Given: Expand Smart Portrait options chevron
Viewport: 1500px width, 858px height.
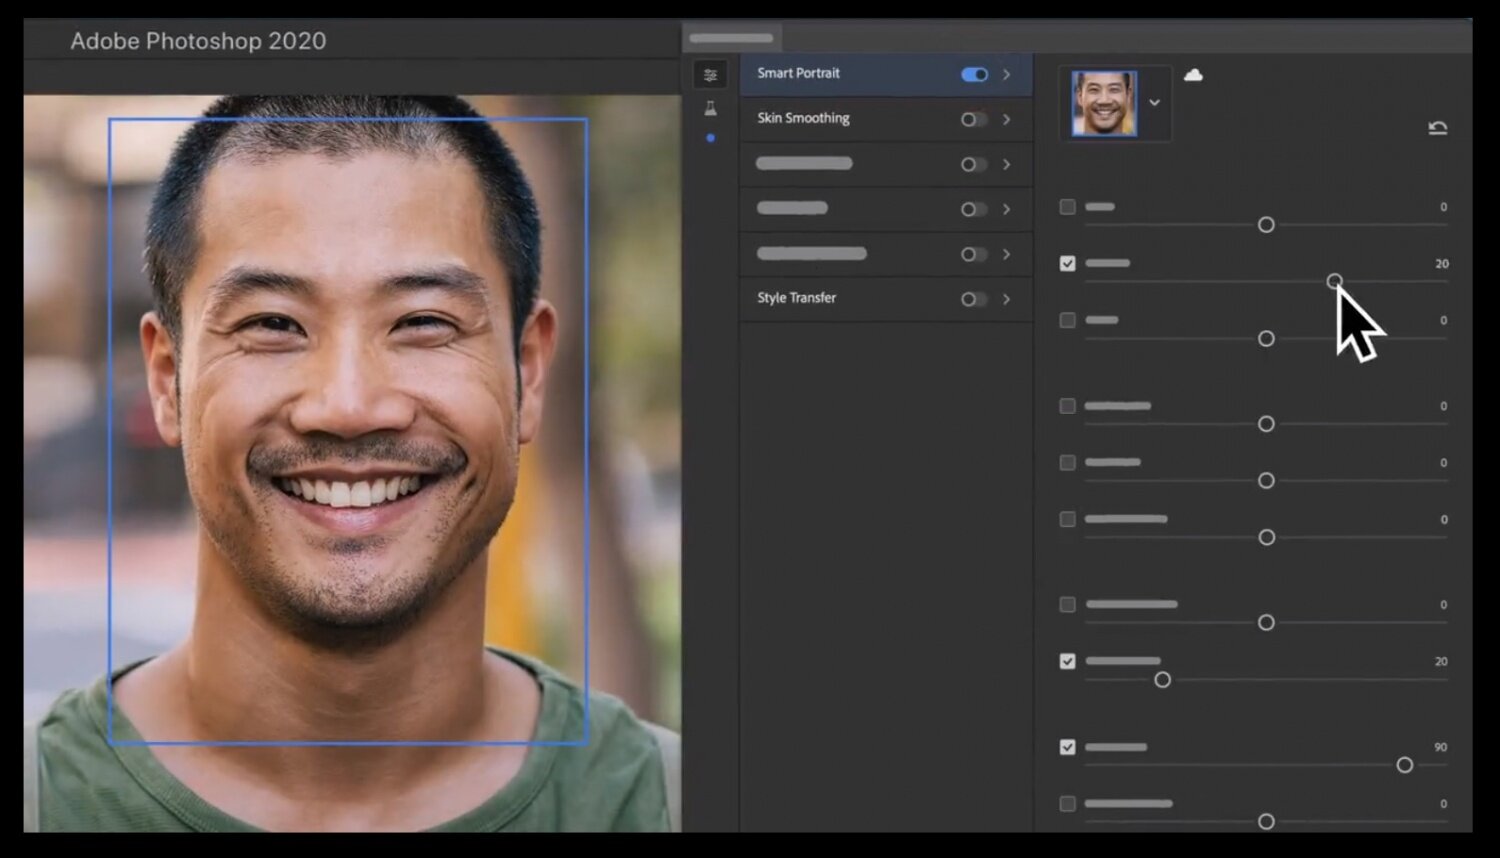Looking at the screenshot, I should click(x=1006, y=75).
